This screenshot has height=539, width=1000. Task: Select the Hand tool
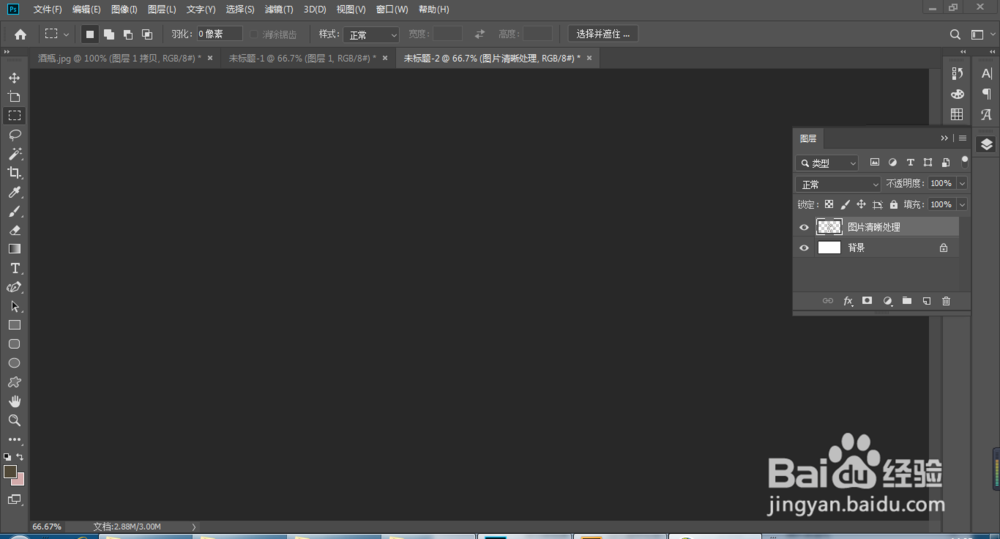point(14,401)
